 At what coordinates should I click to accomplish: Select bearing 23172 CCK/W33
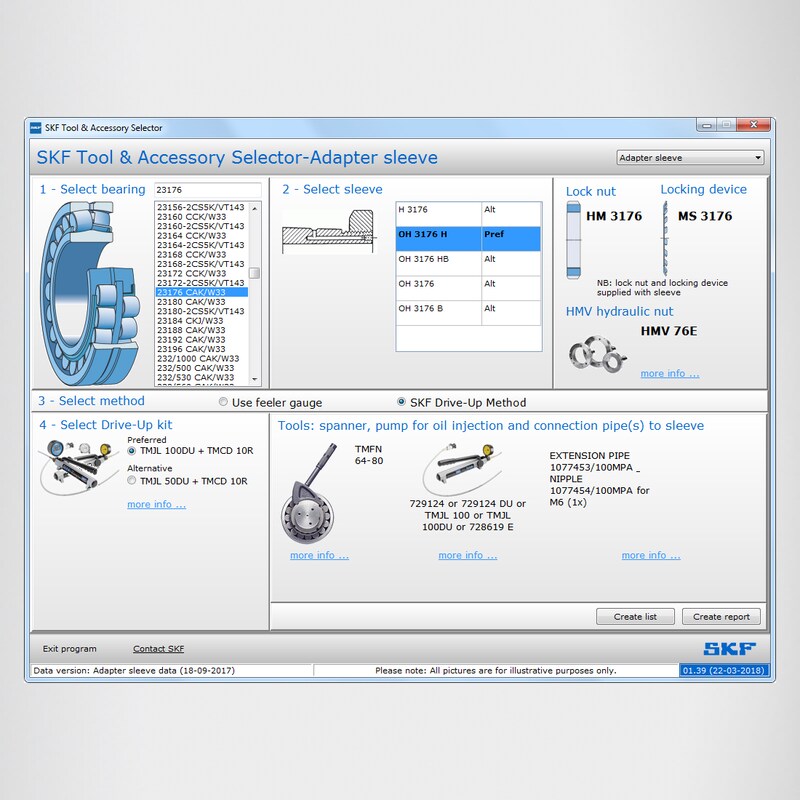point(201,273)
